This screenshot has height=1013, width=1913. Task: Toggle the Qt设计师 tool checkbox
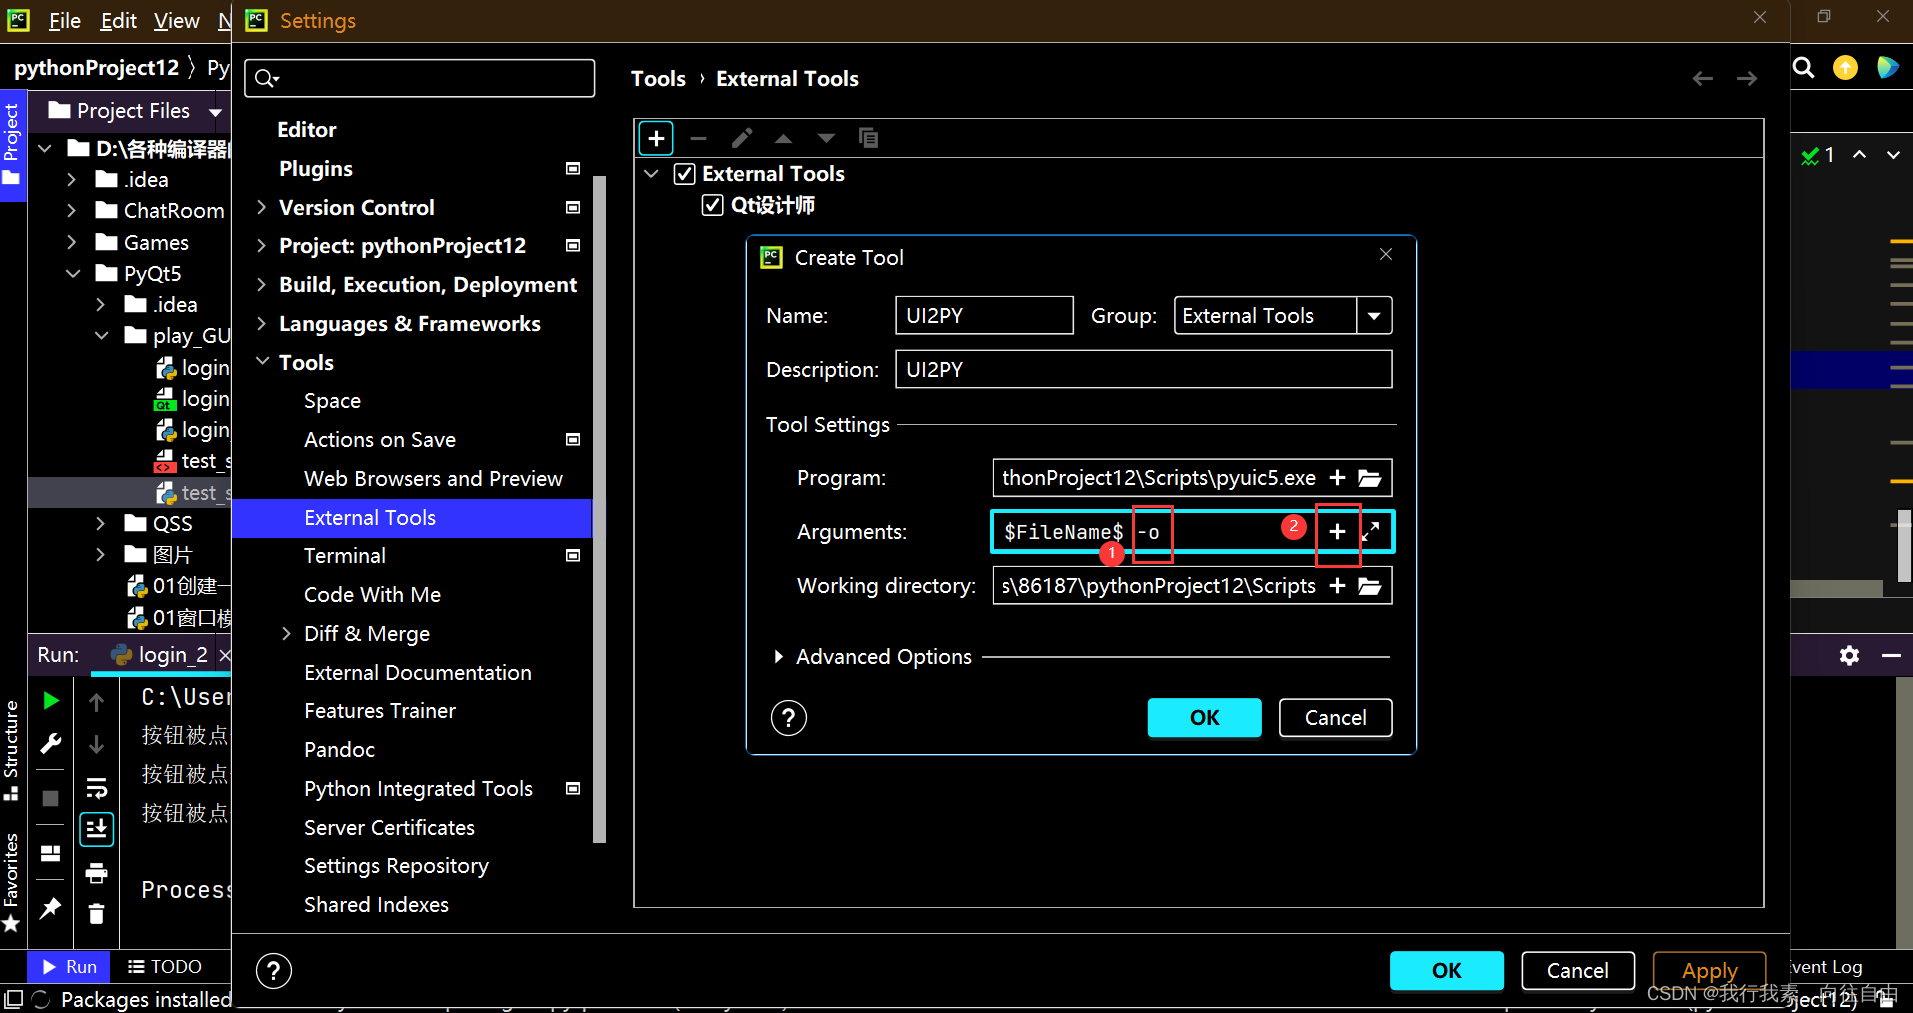pos(712,205)
